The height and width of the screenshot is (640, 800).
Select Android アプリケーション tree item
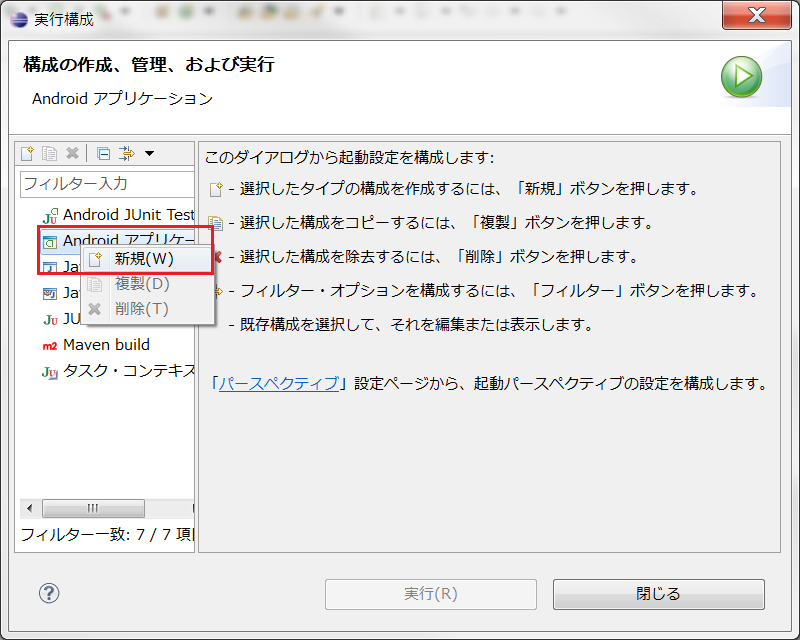click(x=129, y=240)
